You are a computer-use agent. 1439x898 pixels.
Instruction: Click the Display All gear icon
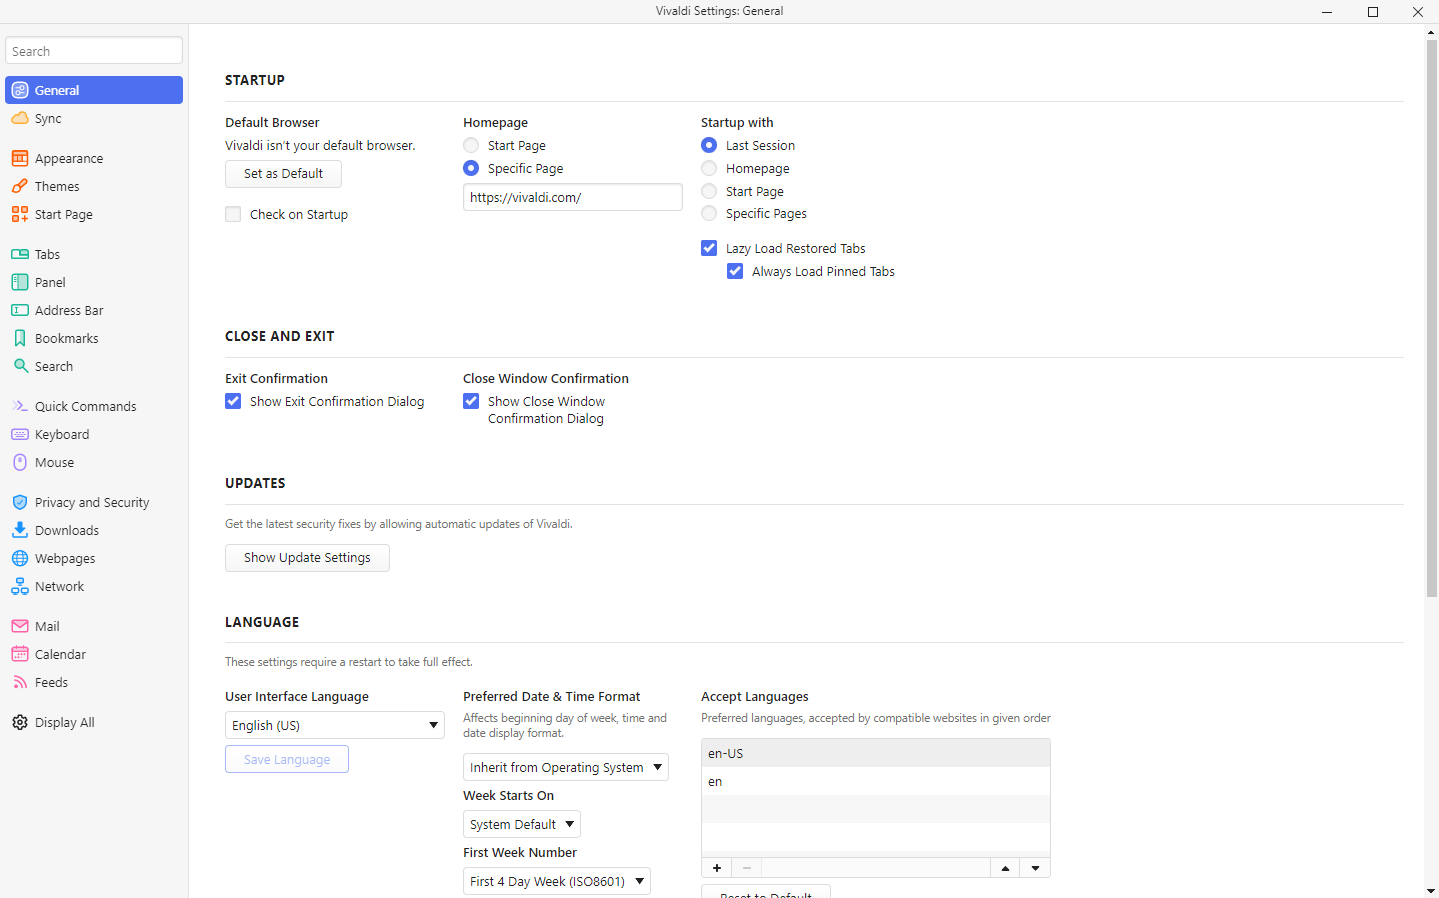[x=20, y=722]
